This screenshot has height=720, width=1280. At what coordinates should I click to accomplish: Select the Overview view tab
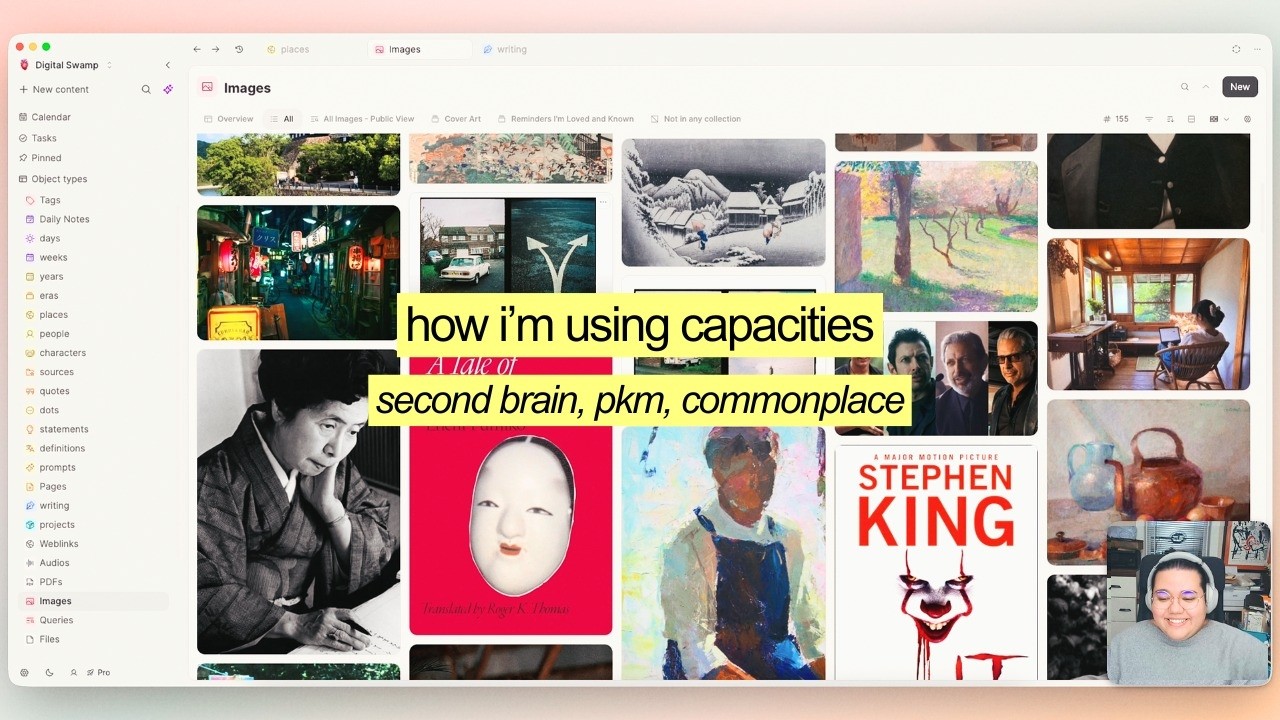(x=229, y=119)
